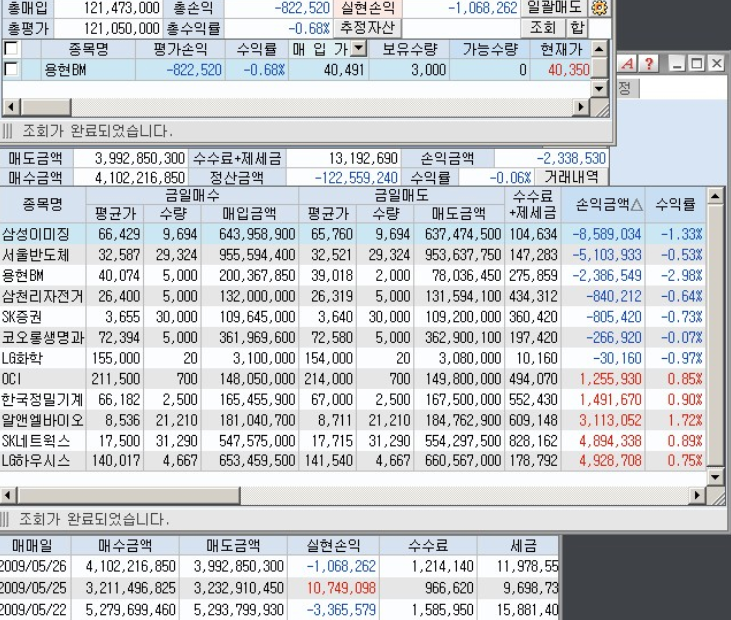
Task: Click the 용현BM current price 40,350
Action: coord(569,69)
